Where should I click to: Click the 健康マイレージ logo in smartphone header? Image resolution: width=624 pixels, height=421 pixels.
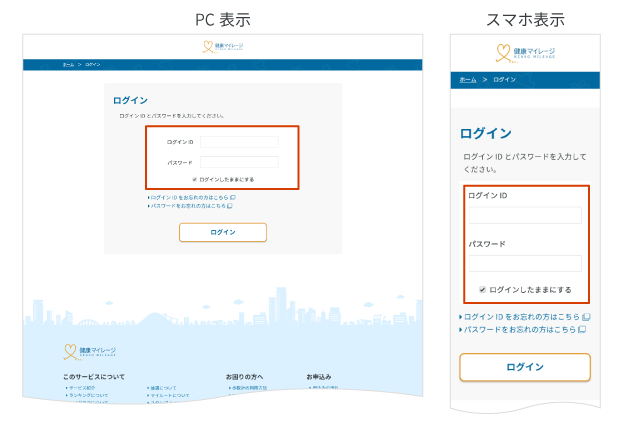point(525,53)
